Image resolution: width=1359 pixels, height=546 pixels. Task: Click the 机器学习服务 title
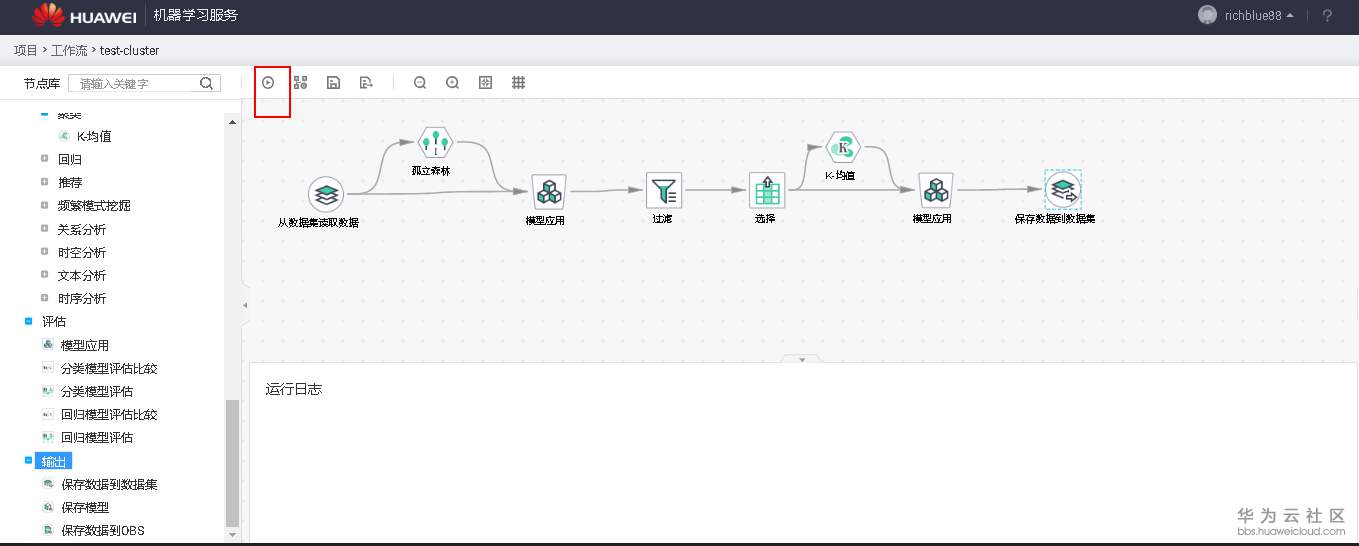click(196, 15)
